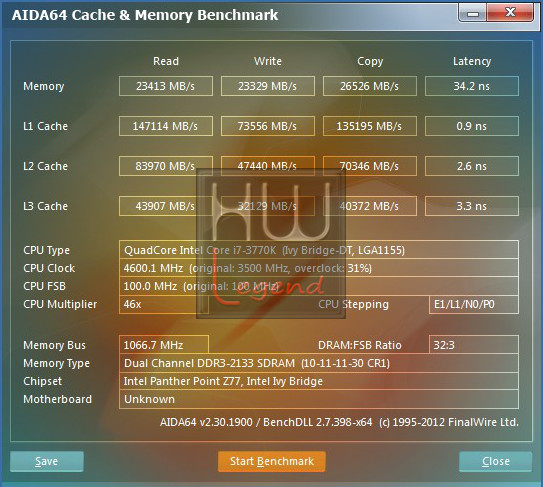The width and height of the screenshot is (543, 487).
Task: Select the L1 Cache Read result
Action: pos(166,126)
